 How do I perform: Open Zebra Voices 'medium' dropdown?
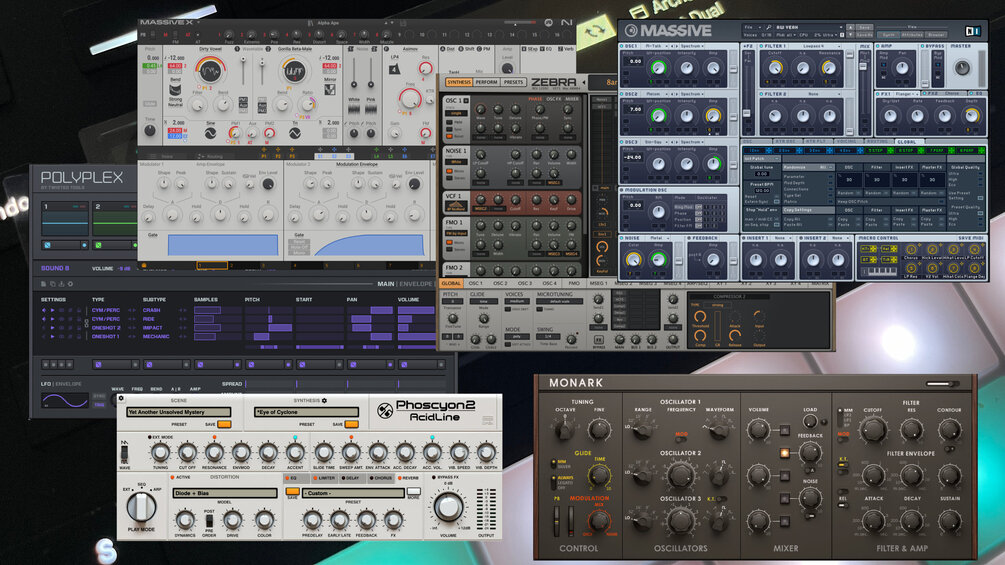(517, 301)
